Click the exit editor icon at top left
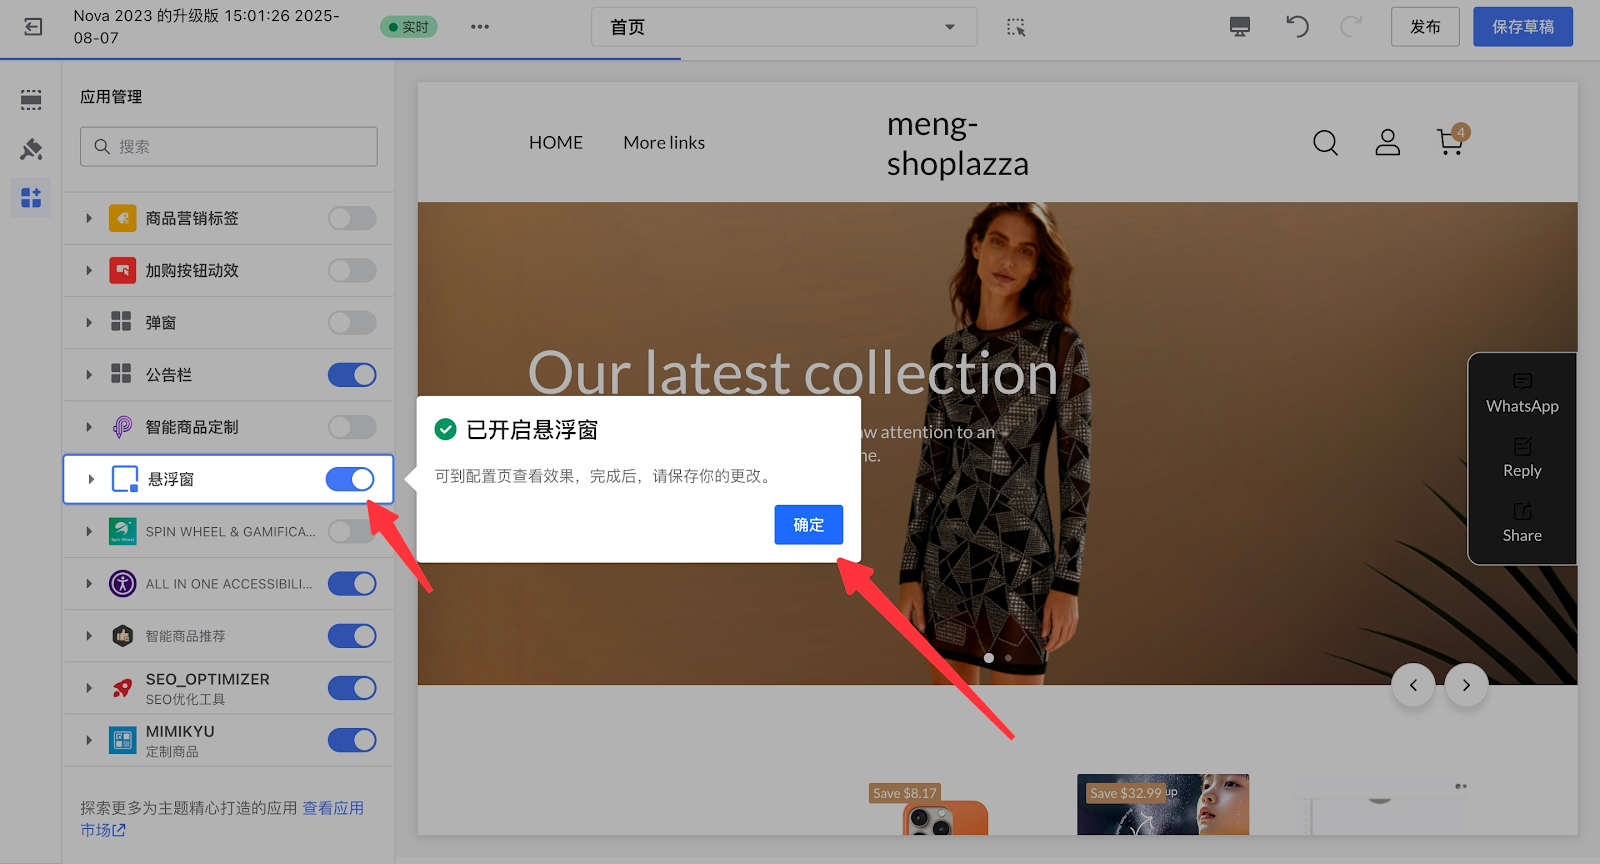 click(x=33, y=27)
